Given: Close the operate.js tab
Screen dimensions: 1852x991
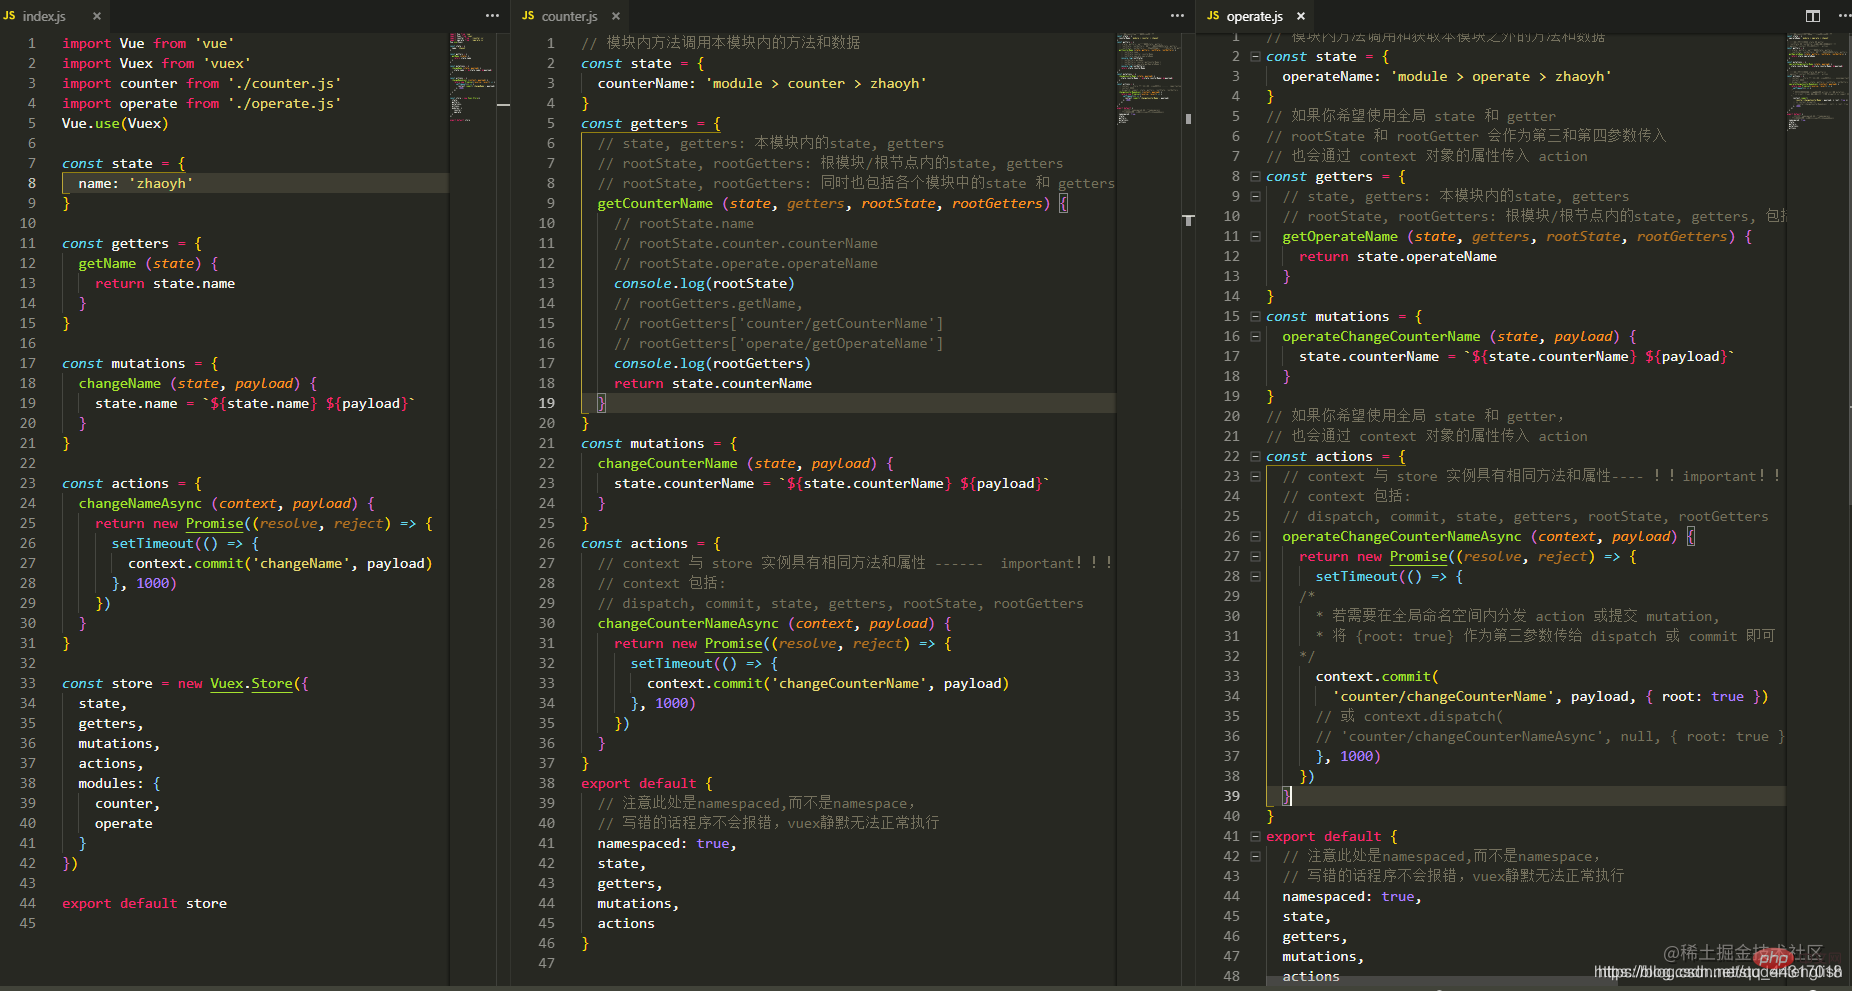Looking at the screenshot, I should coord(1301,16).
